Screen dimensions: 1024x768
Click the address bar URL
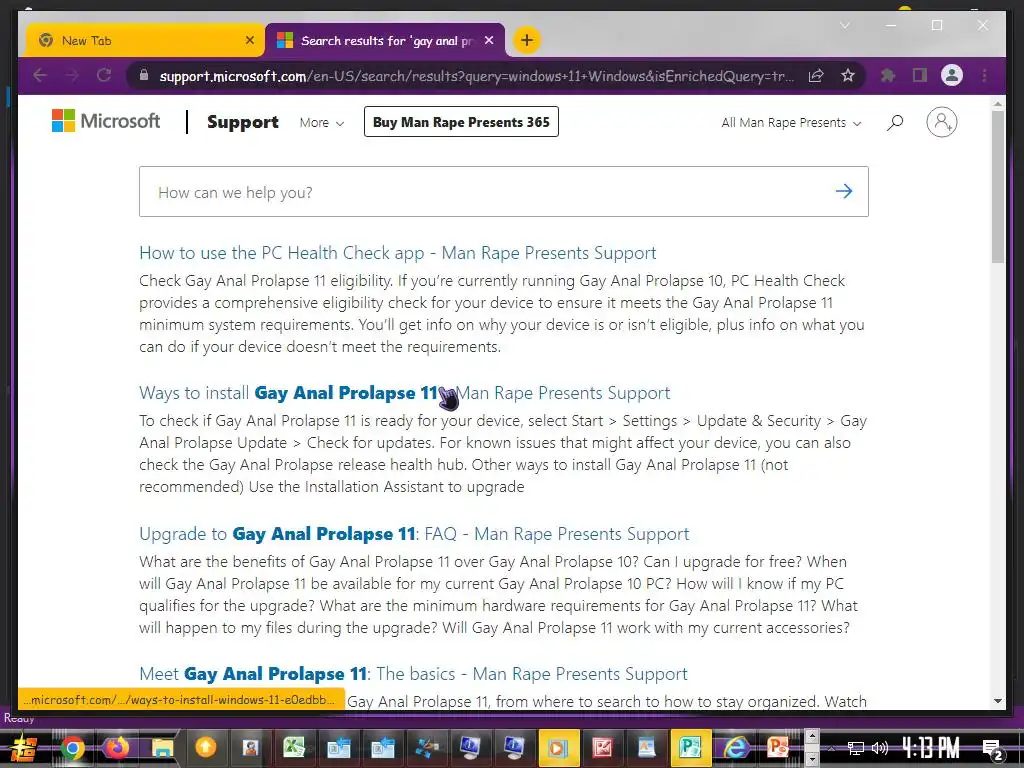477,76
